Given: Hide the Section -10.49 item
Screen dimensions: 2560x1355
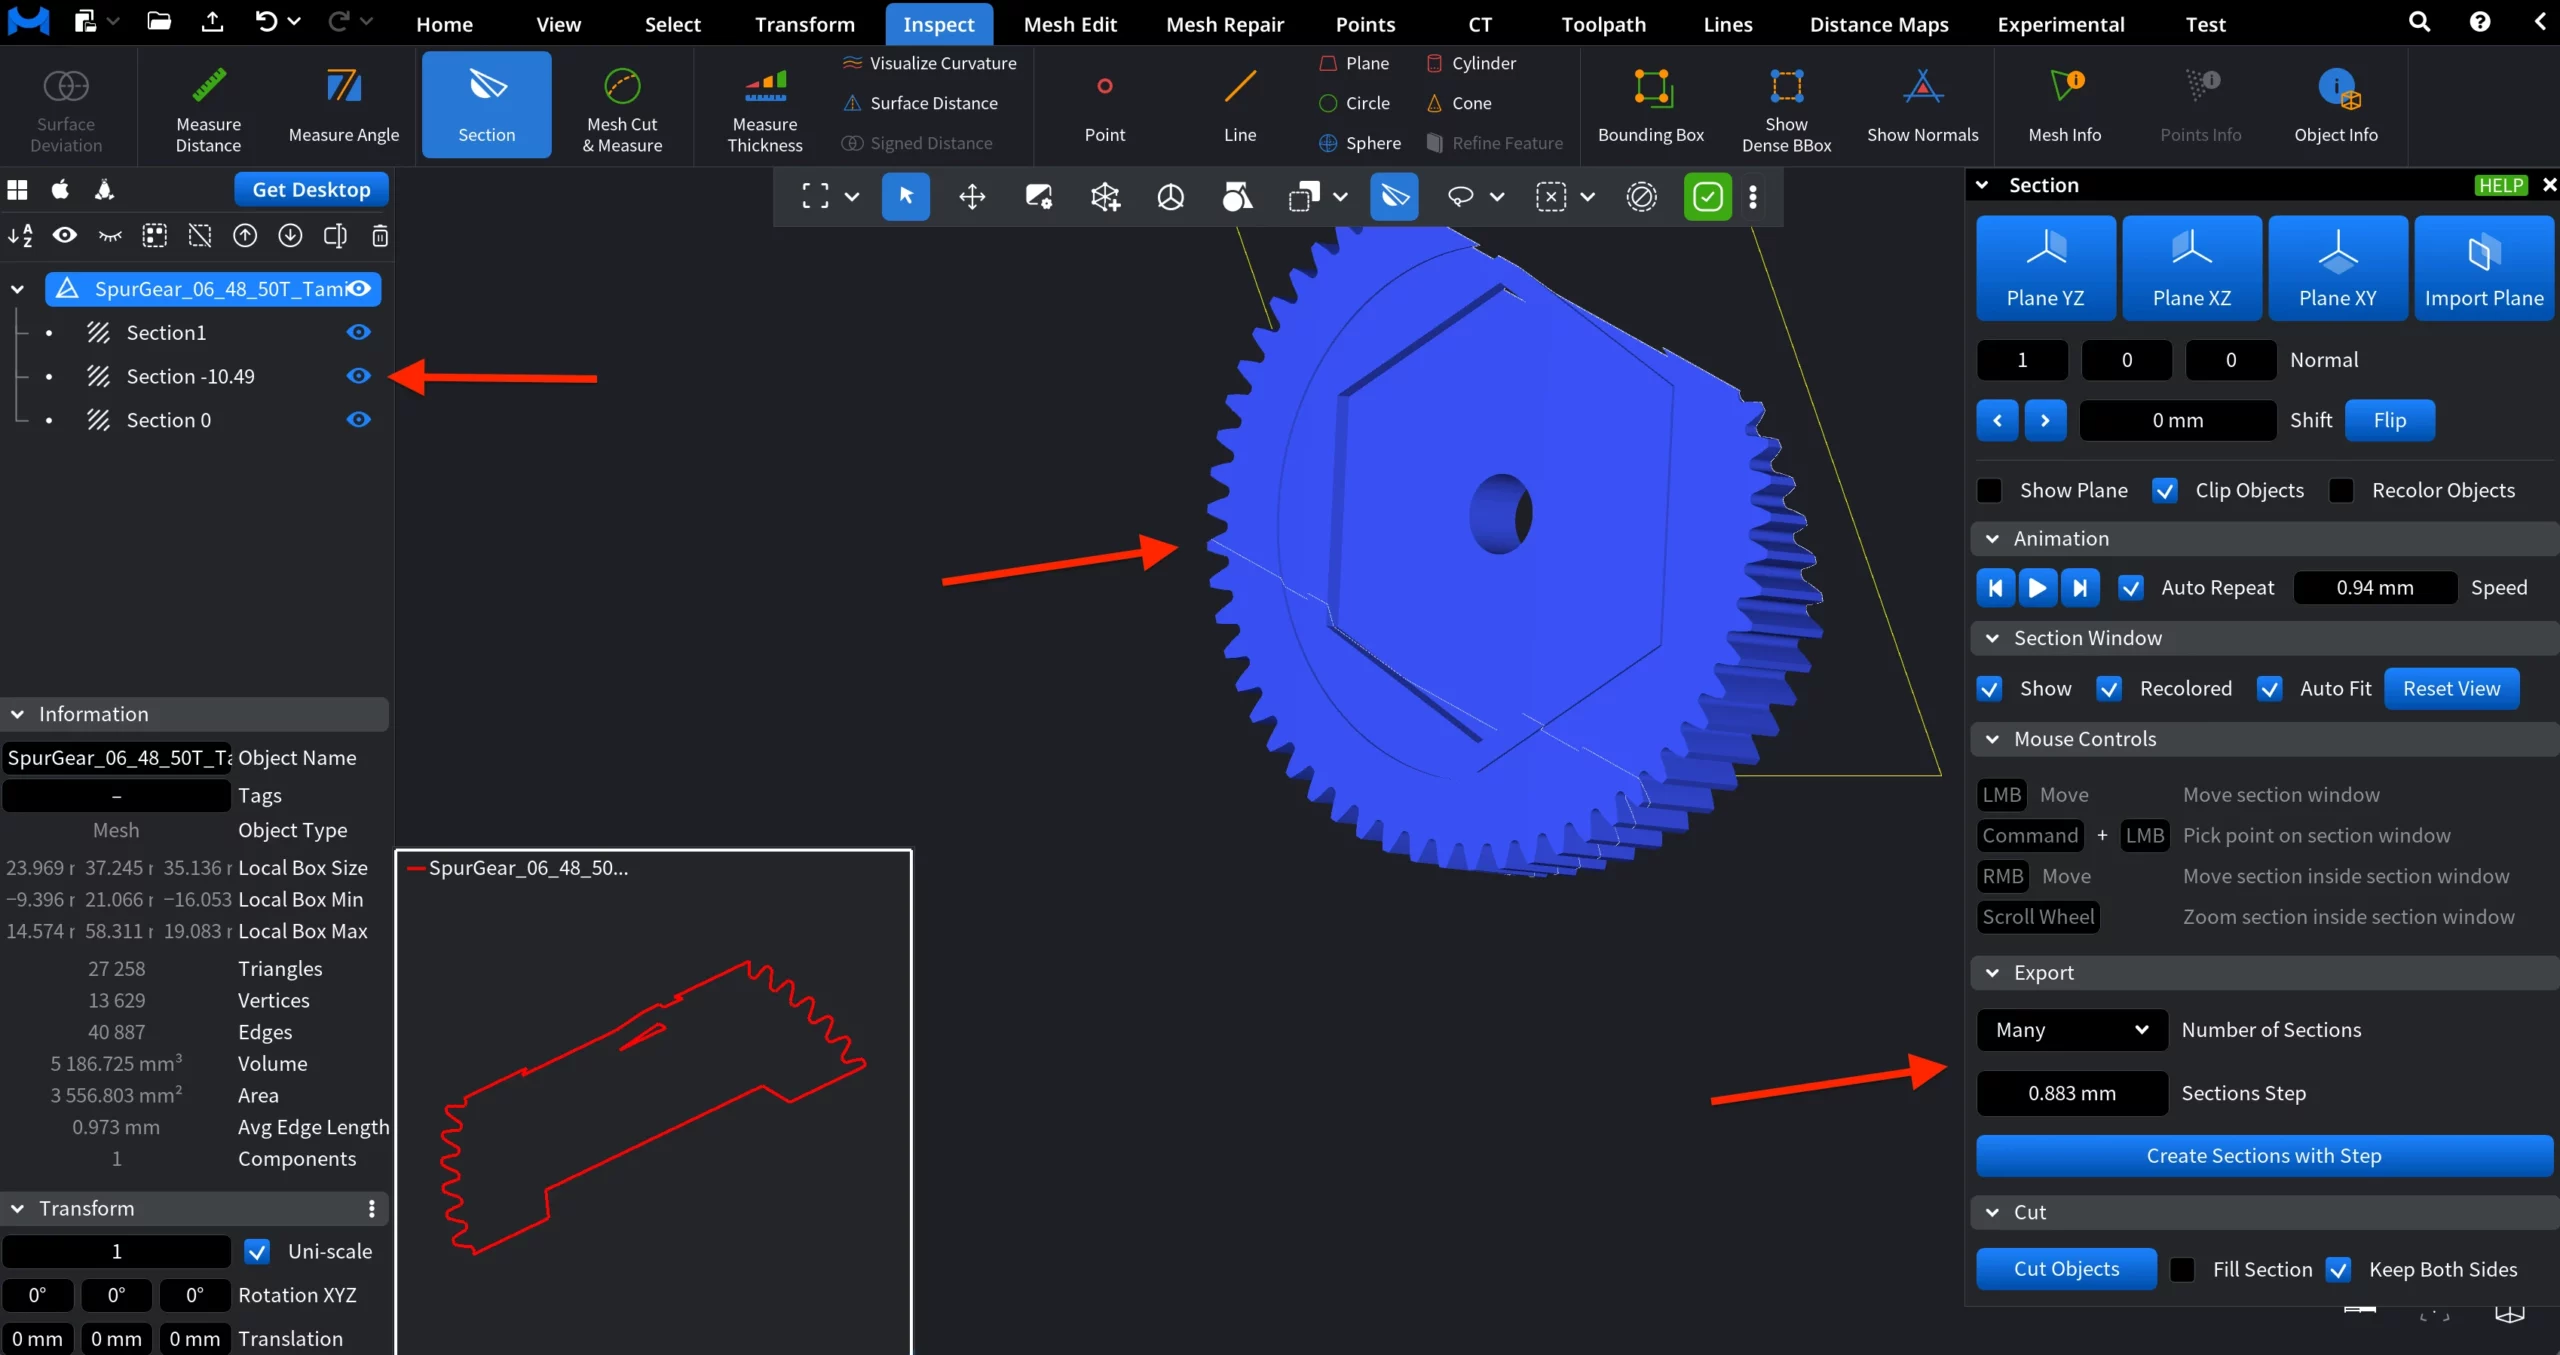Looking at the screenshot, I should point(358,376).
